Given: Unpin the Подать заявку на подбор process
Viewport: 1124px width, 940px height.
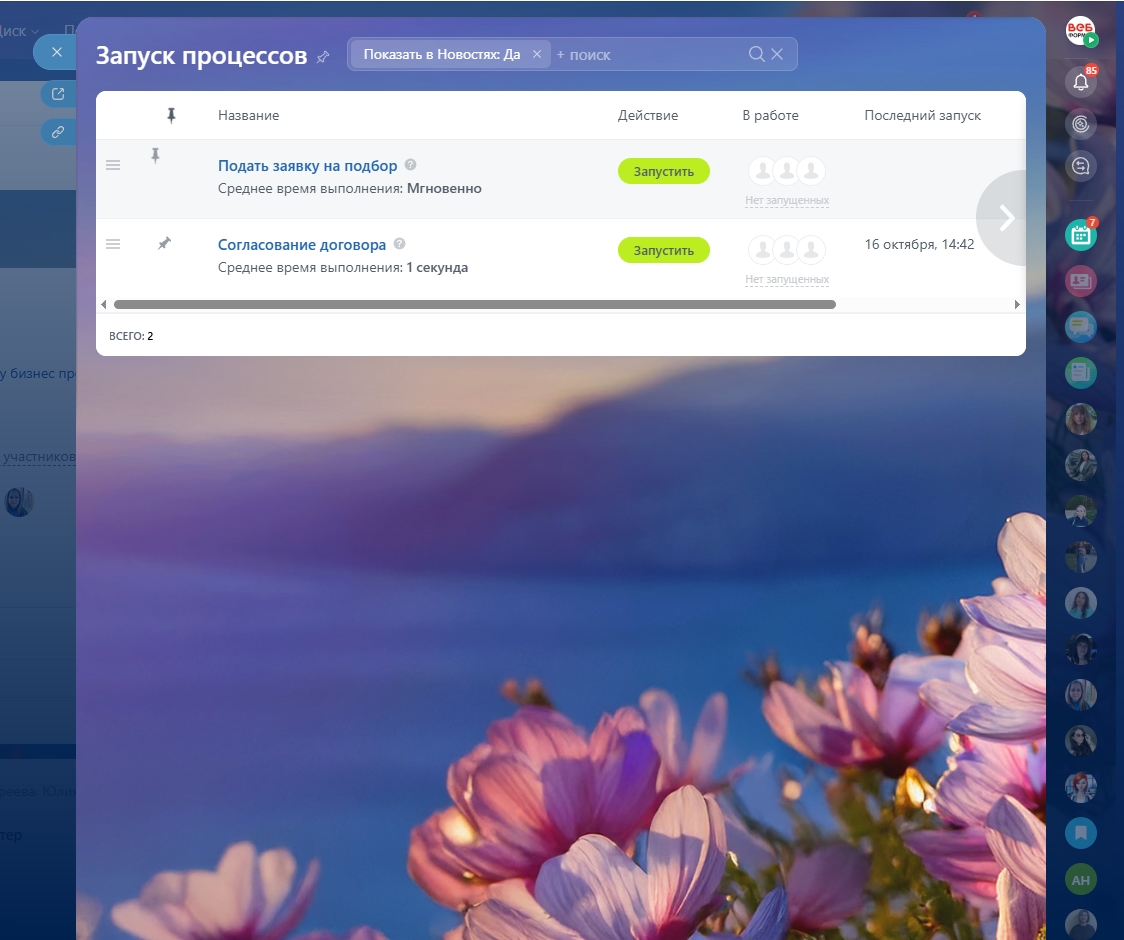Looking at the screenshot, I should click(x=155, y=156).
